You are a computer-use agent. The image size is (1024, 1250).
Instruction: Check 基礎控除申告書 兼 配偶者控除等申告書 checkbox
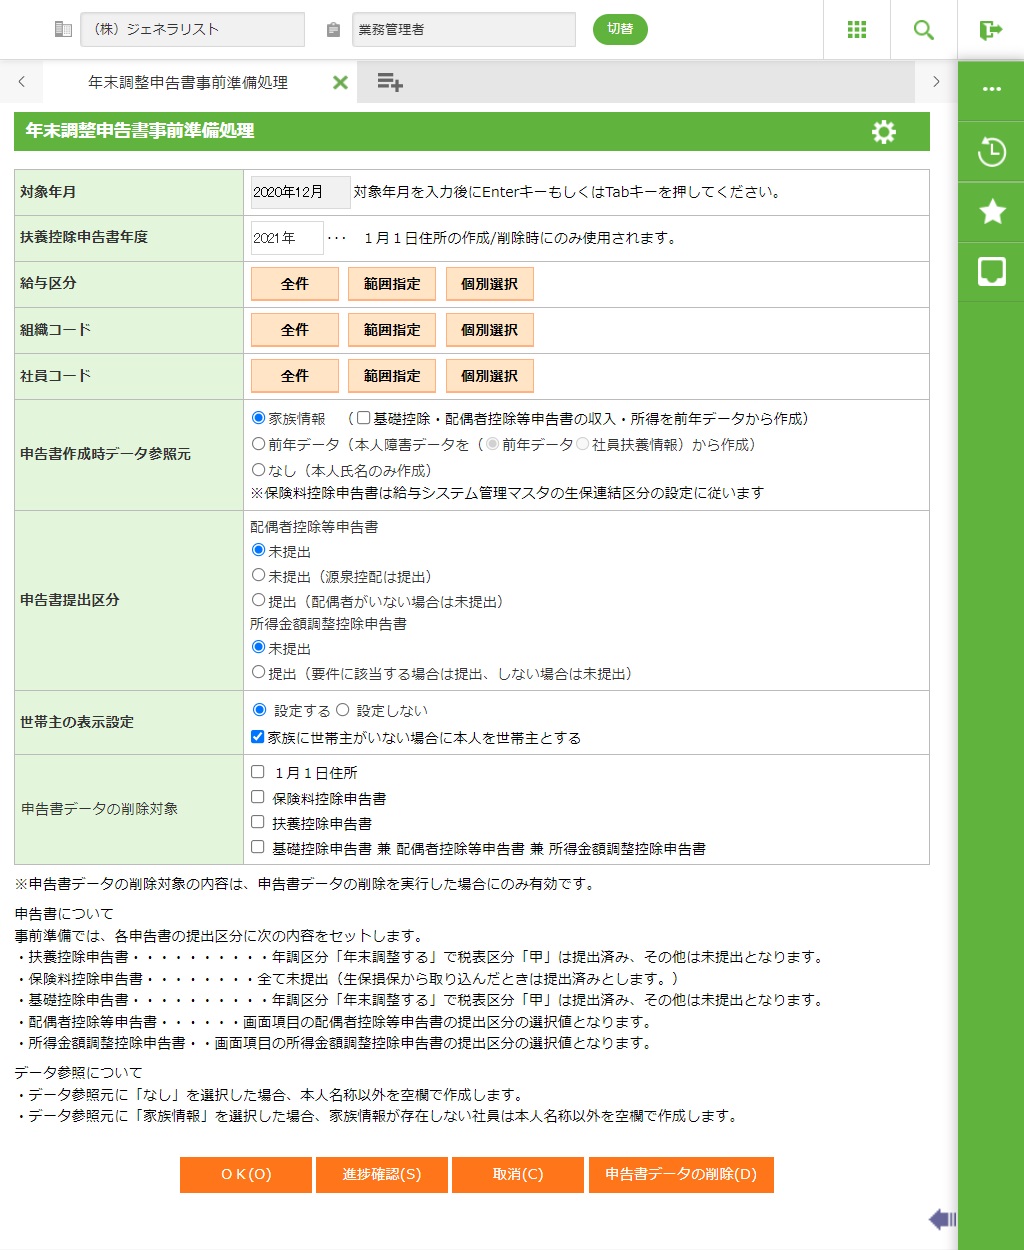[258, 848]
